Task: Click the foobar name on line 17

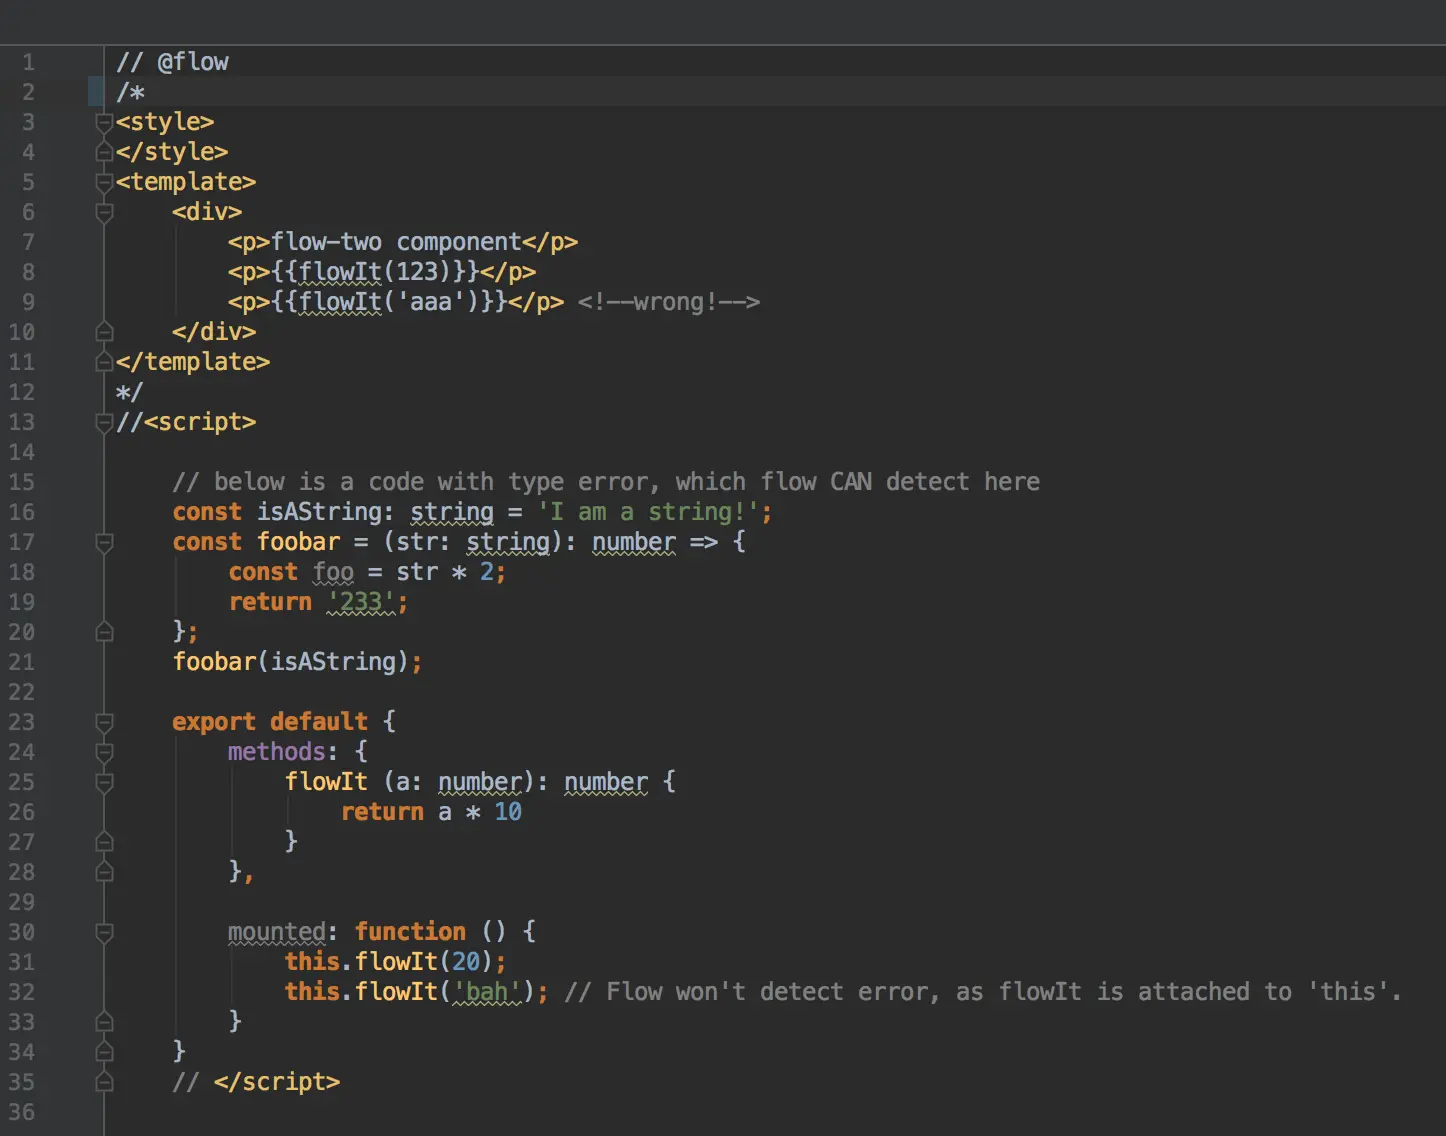Action: 298,542
